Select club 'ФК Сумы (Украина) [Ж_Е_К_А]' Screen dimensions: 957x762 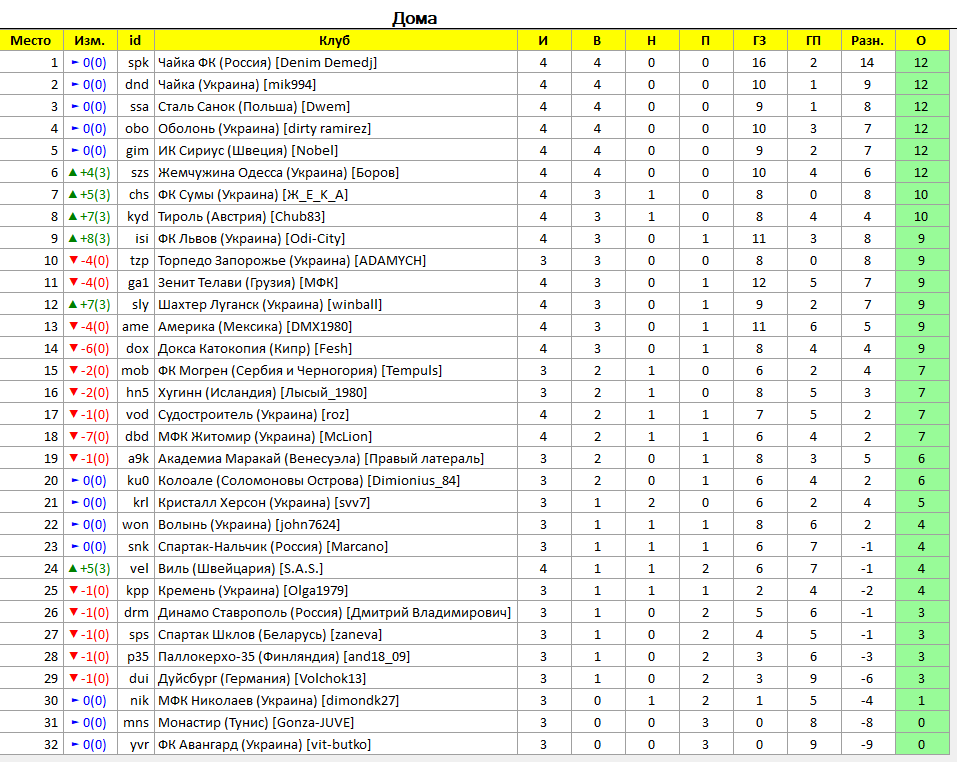253,195
